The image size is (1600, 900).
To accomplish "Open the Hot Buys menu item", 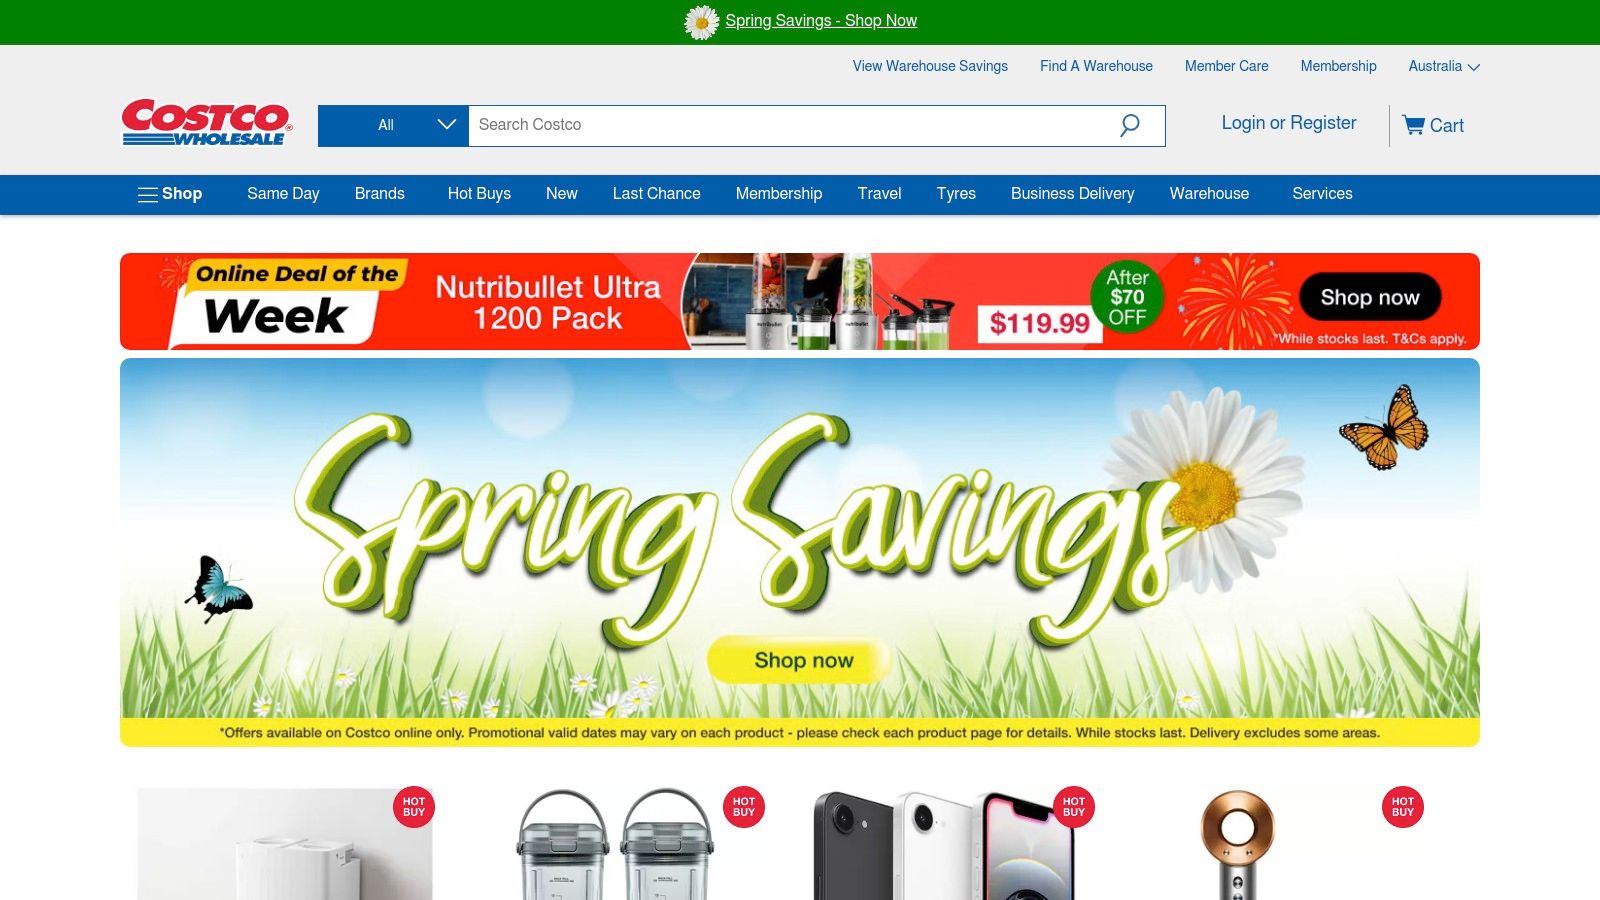I will coord(479,194).
